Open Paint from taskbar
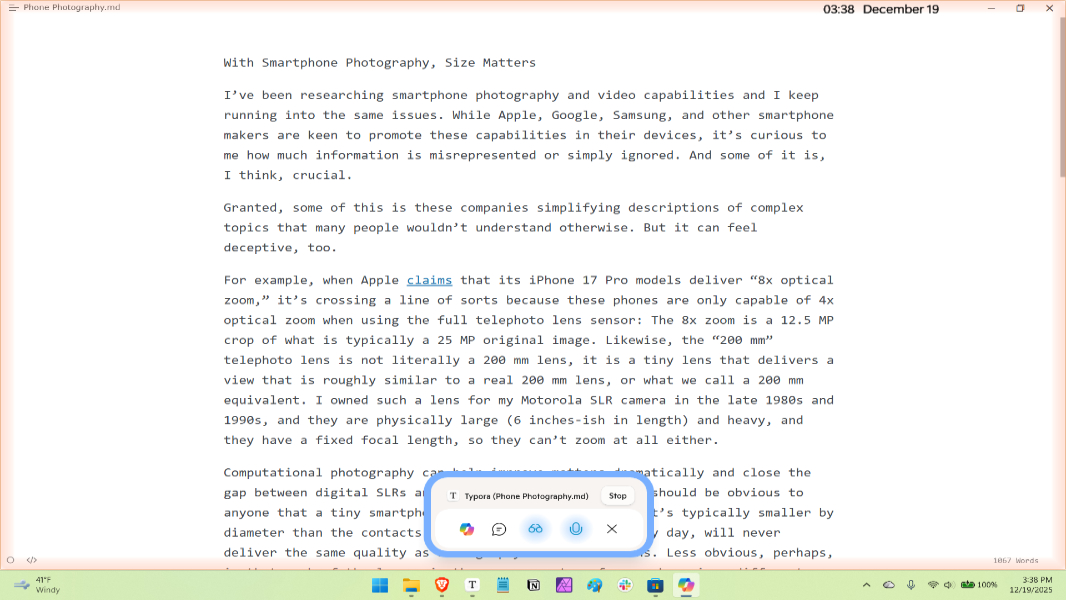Viewport: 1066px width, 600px height. pyautogui.click(x=595, y=585)
